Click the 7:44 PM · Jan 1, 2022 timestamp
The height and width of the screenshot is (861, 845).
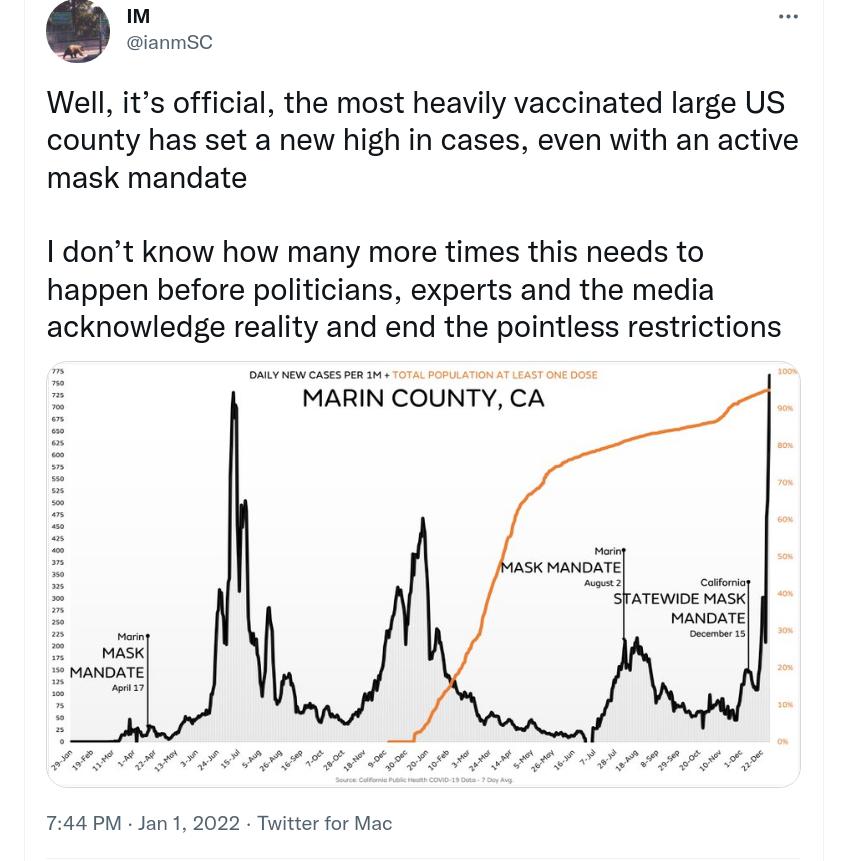(143, 823)
